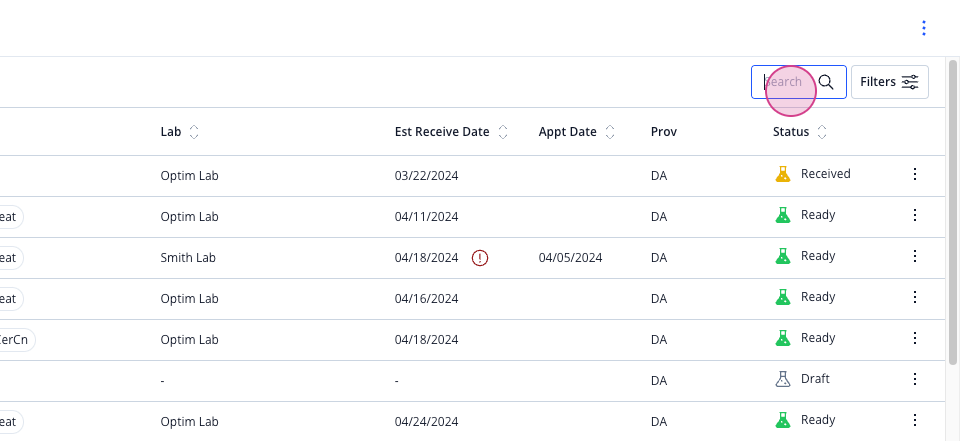Image resolution: width=960 pixels, height=441 pixels.
Task: Click the 04/05/2024 appointment date
Action: coord(571,258)
